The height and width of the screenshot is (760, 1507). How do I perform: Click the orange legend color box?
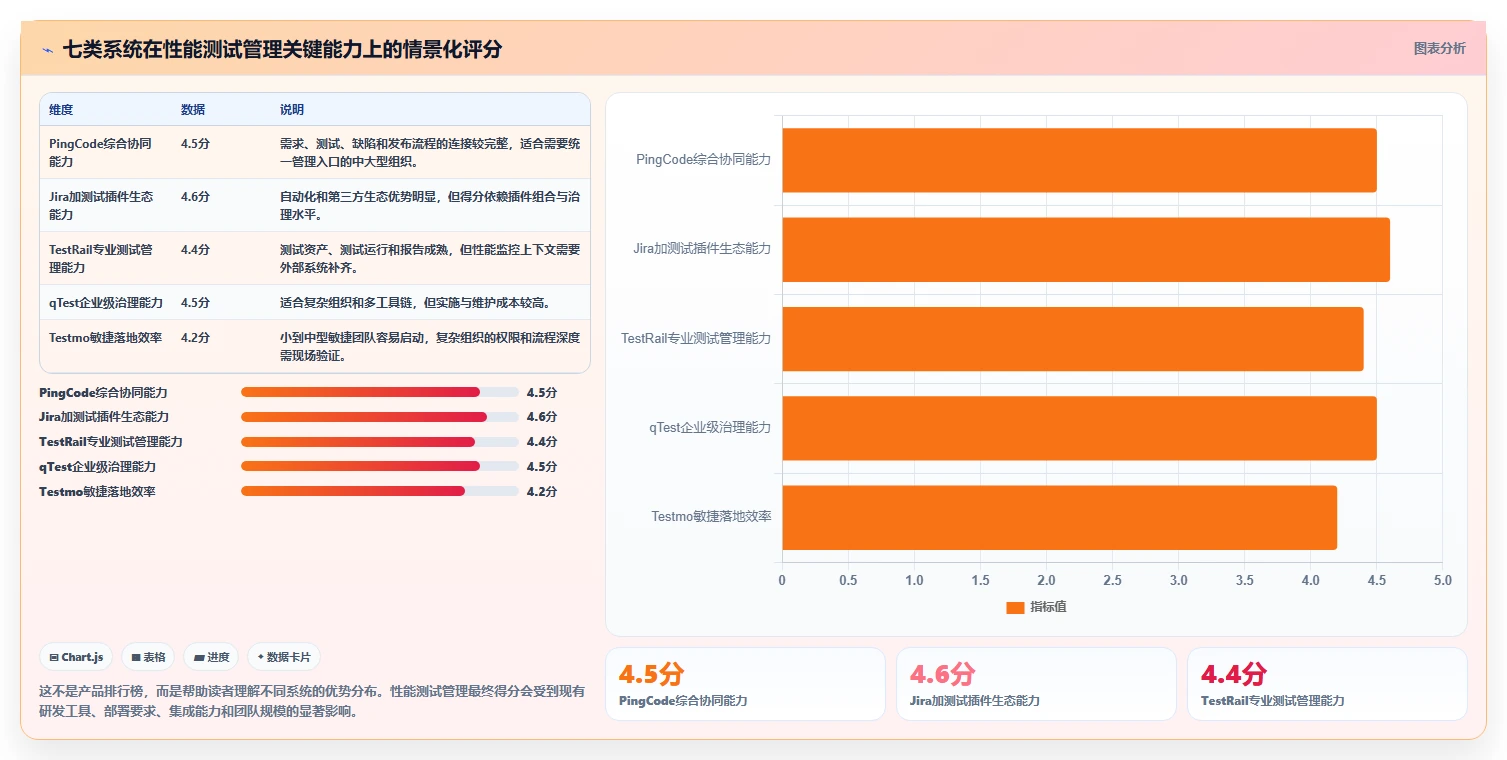(1015, 608)
